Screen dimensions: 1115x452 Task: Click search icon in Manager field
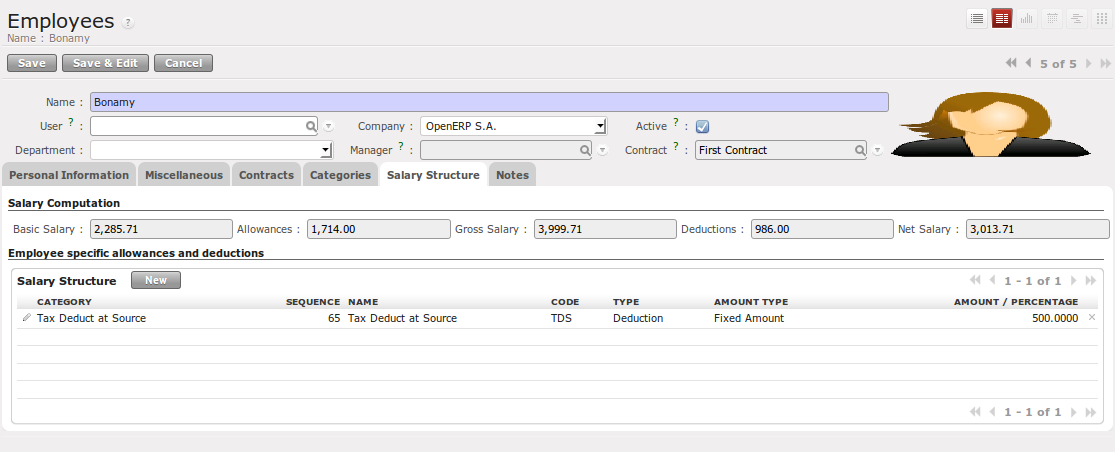(585, 150)
